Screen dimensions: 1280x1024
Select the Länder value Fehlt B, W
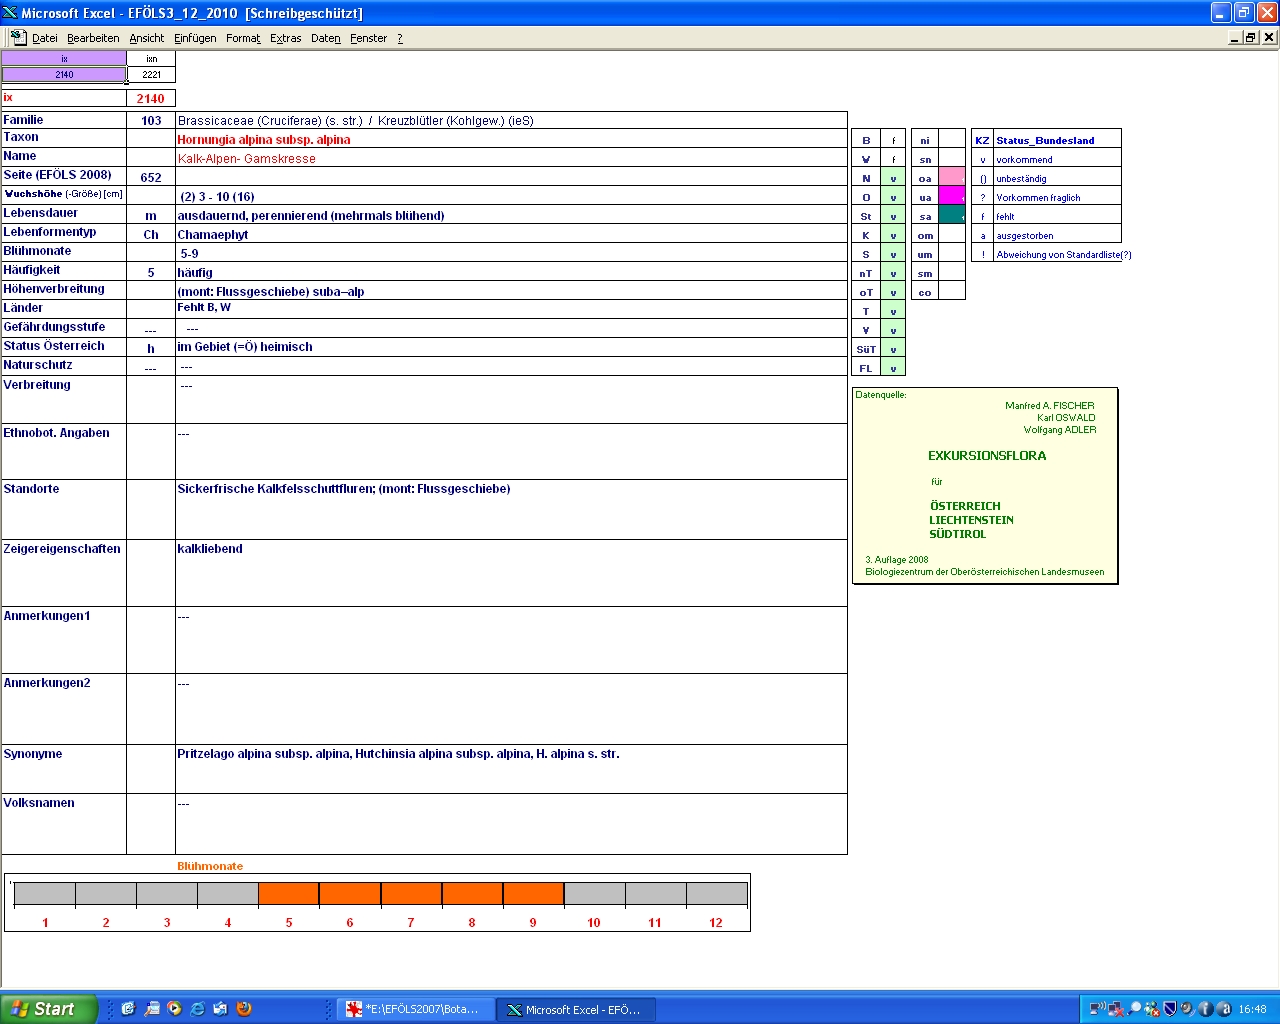click(x=204, y=307)
